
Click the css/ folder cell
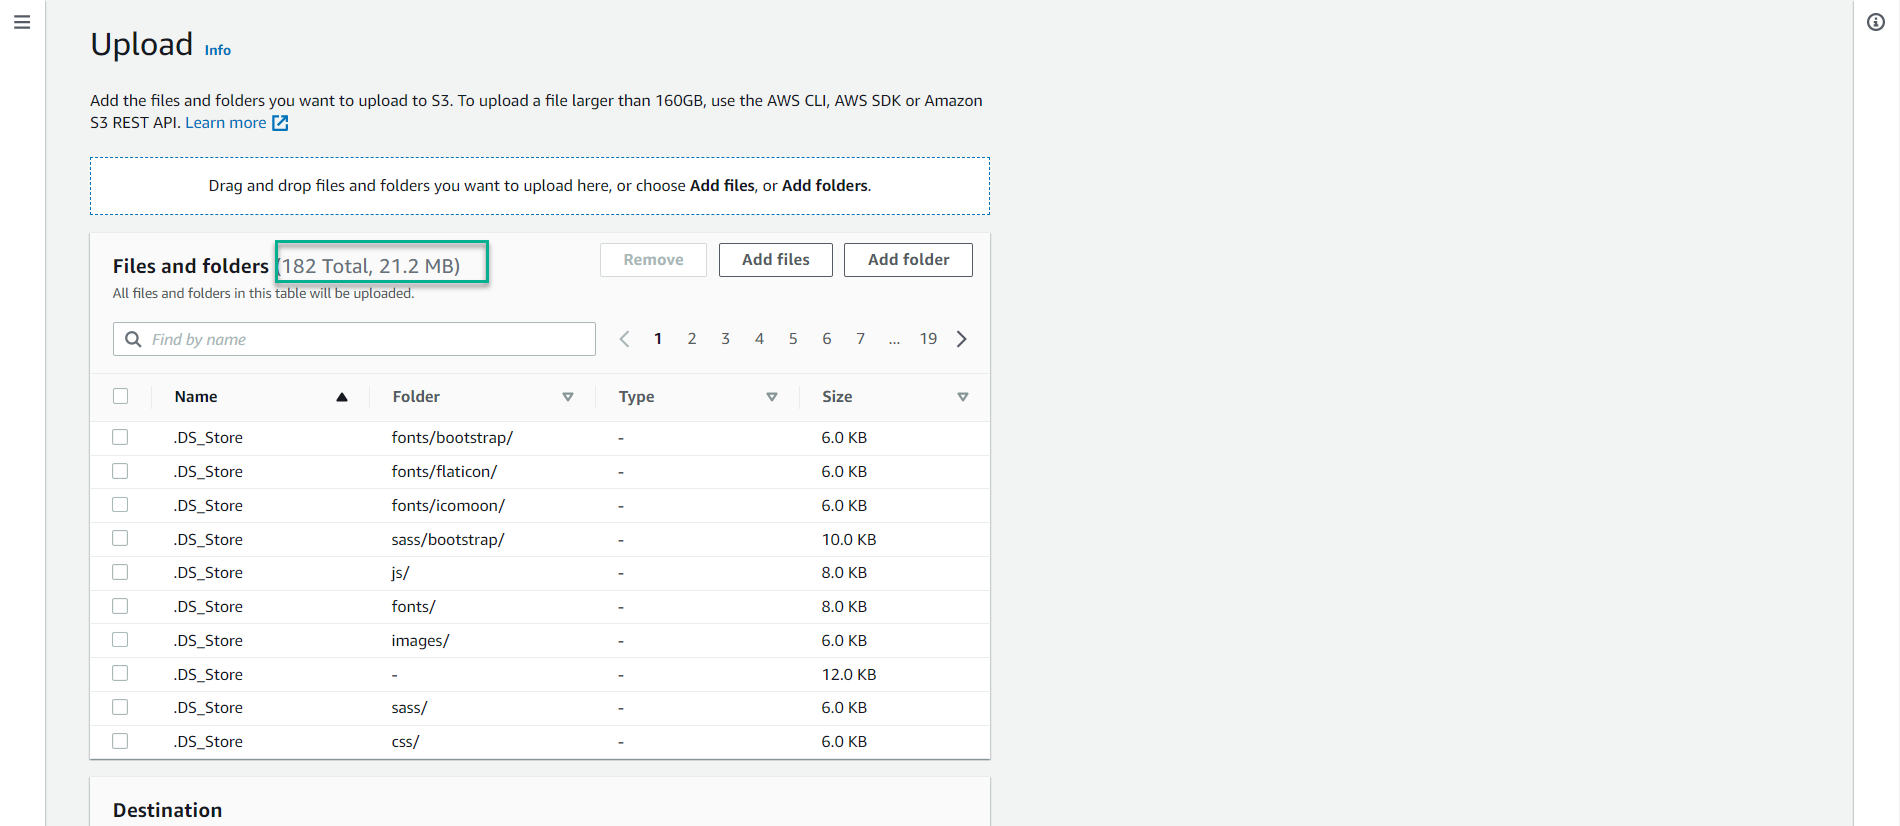[405, 742]
